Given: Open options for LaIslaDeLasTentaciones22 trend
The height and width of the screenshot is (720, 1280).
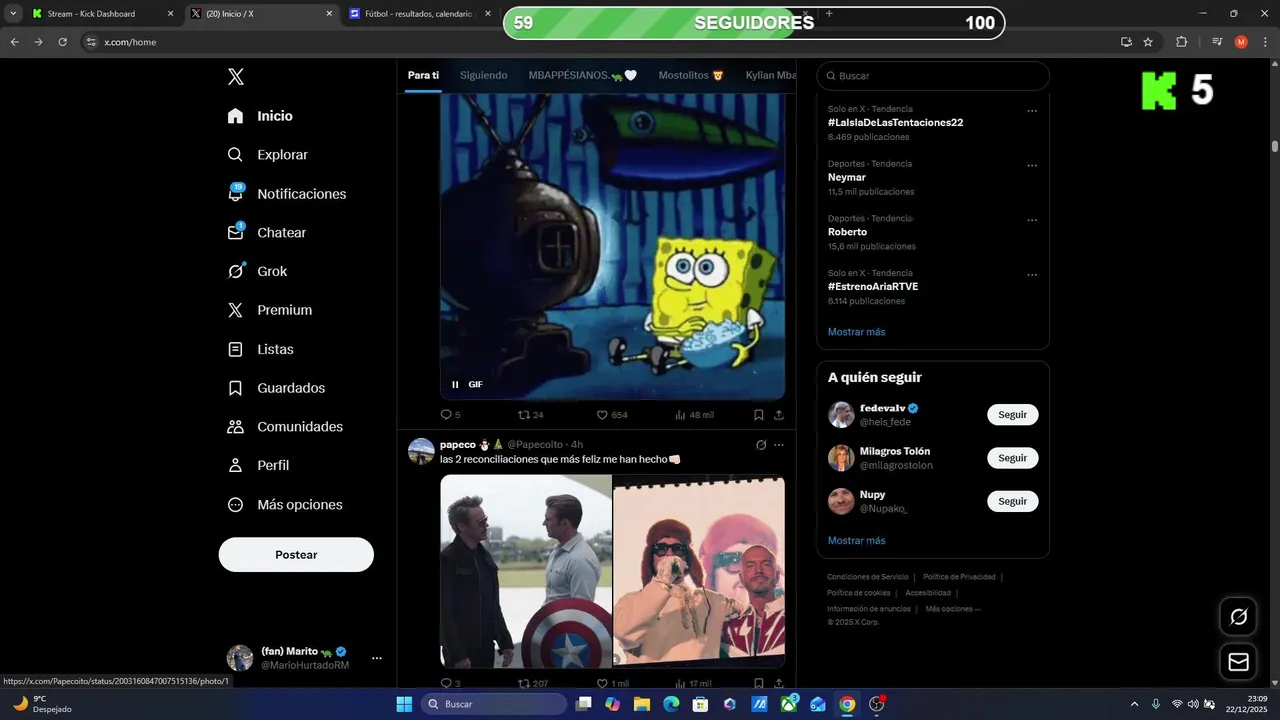Looking at the screenshot, I should click(1032, 111).
